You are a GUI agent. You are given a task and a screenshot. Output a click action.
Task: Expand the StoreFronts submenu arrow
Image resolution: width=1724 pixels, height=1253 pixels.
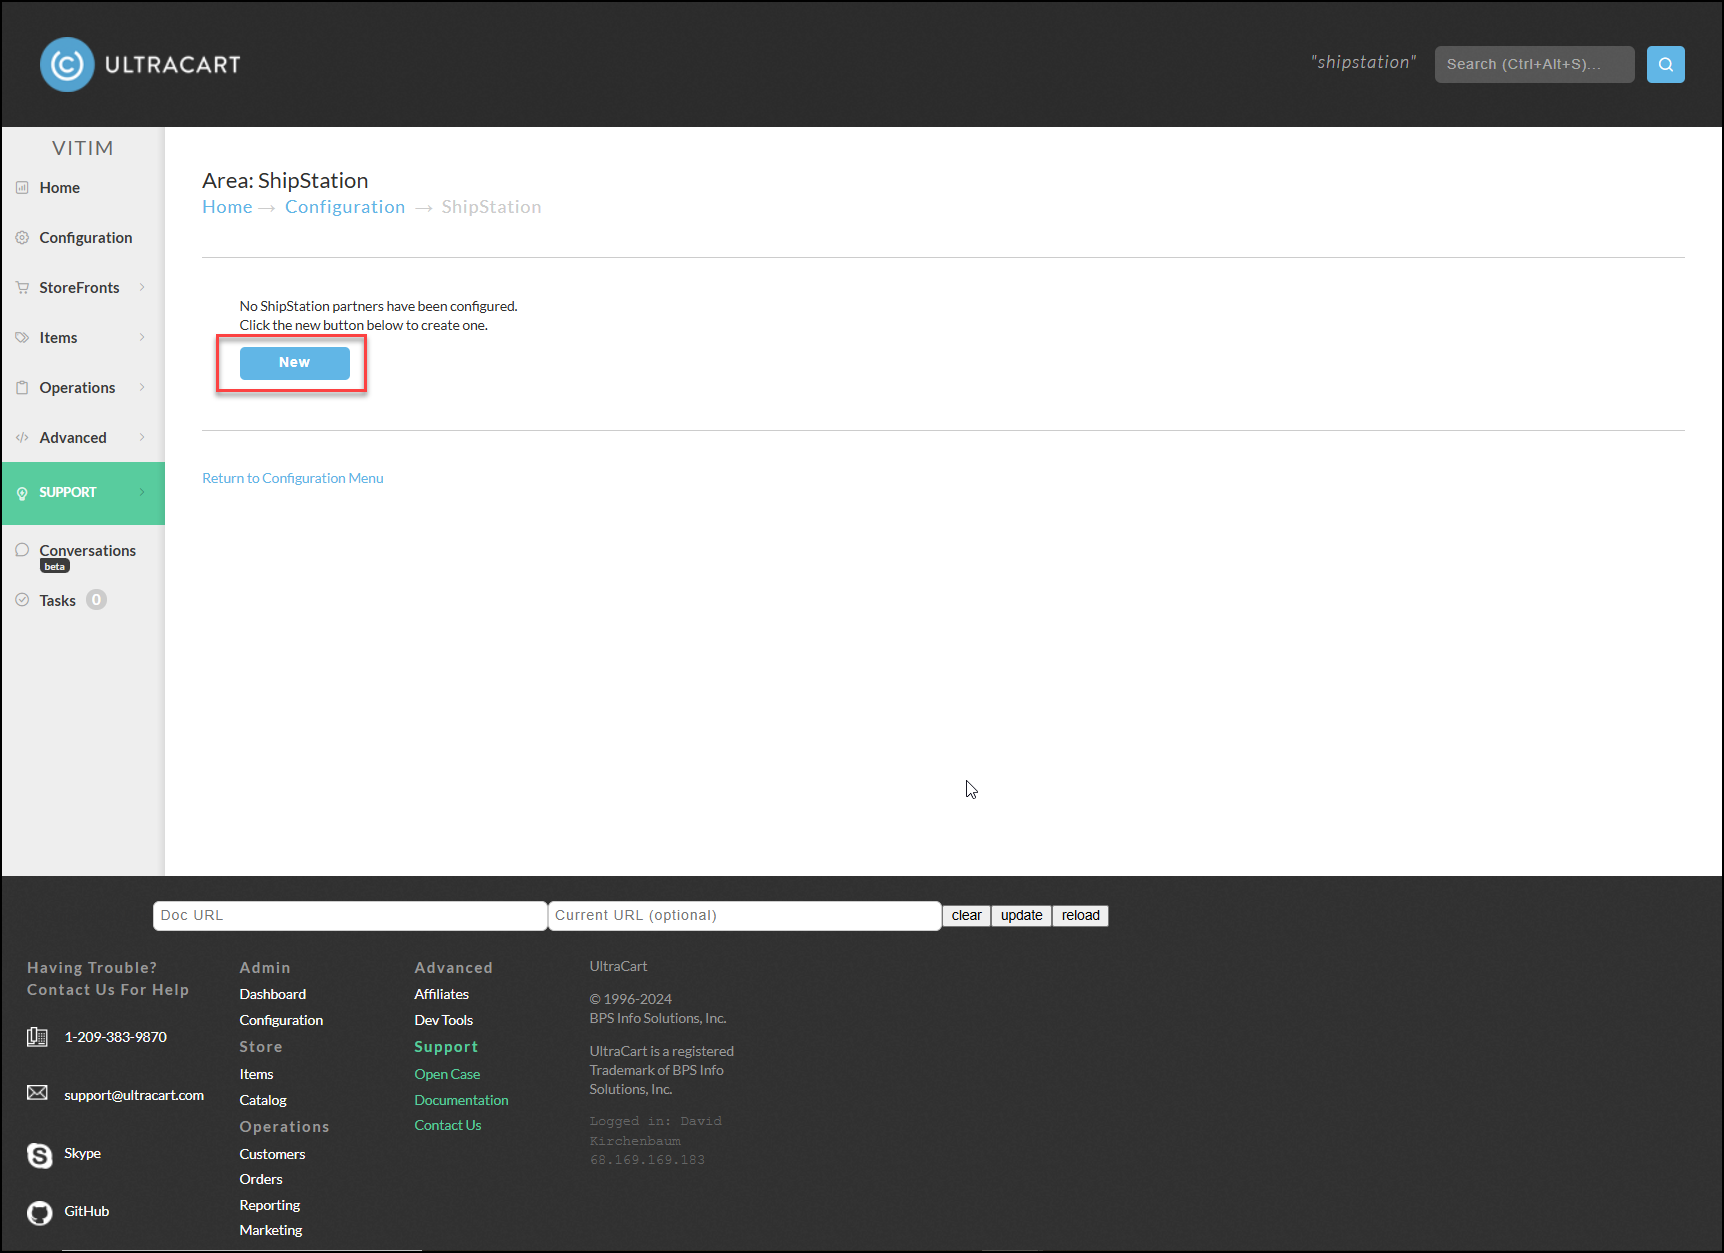(x=142, y=287)
